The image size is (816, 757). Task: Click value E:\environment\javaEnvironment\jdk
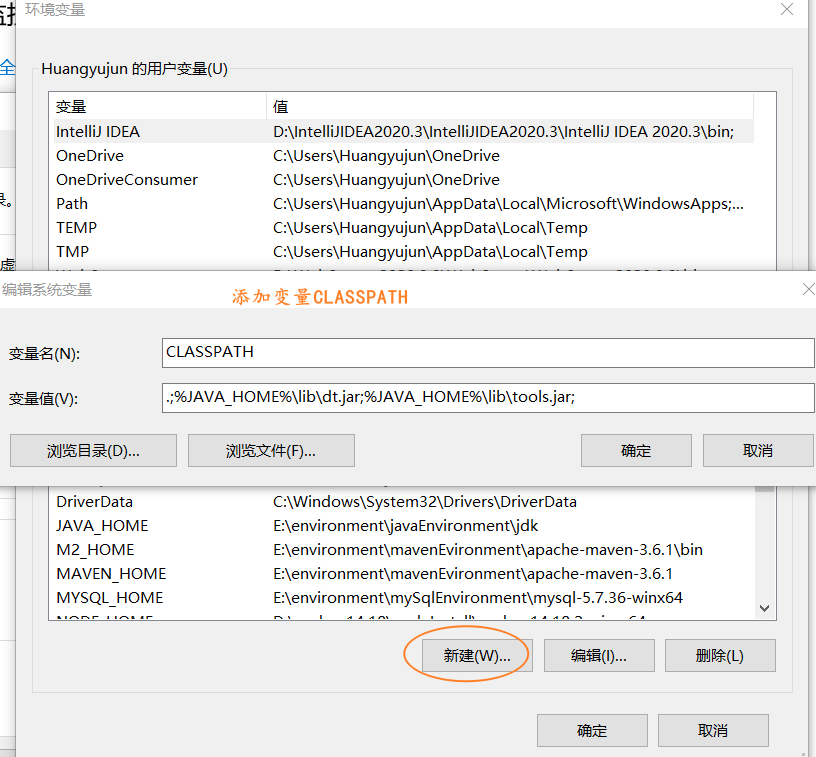point(405,525)
